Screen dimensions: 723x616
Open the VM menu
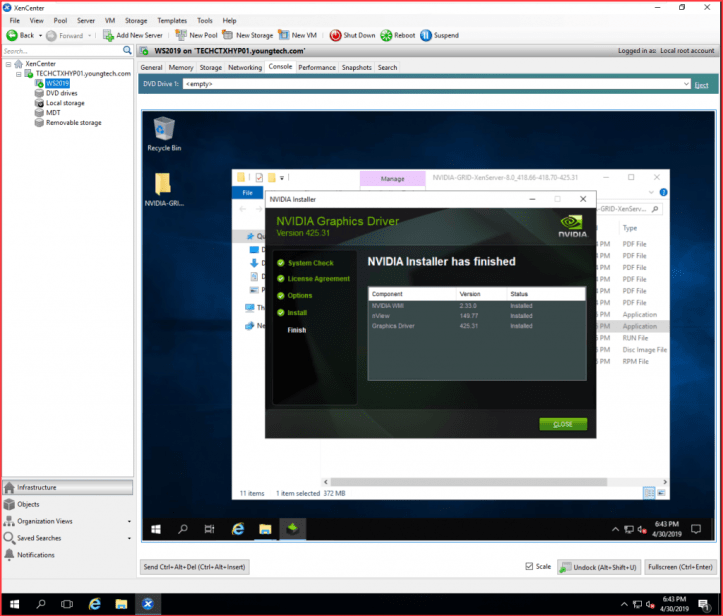click(x=110, y=21)
